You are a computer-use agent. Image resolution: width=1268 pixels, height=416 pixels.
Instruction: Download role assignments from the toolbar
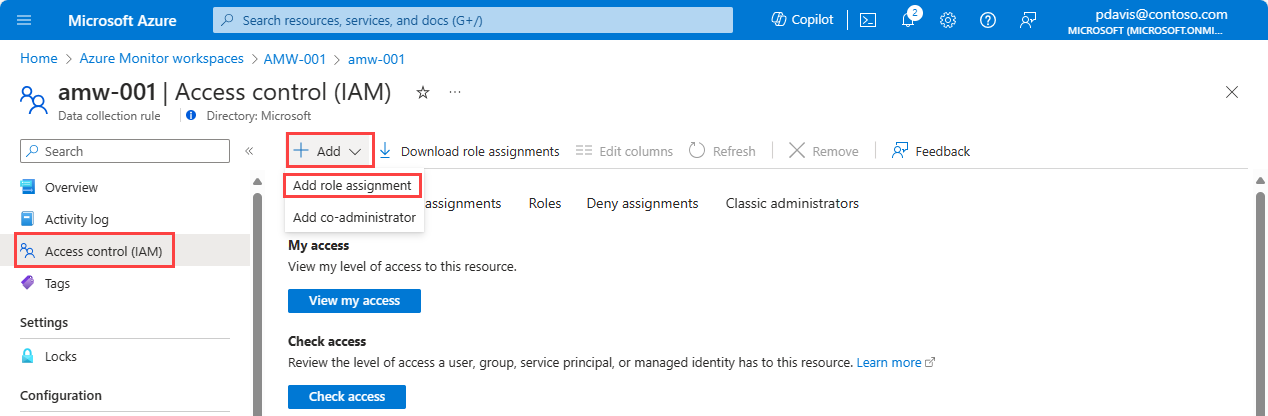[x=469, y=151]
